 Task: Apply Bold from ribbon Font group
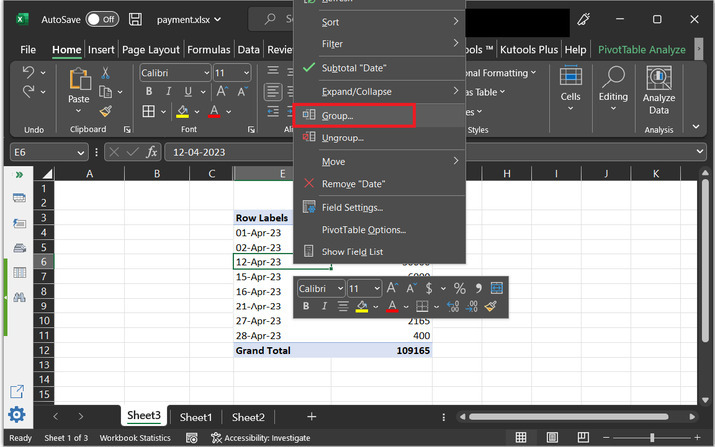point(149,92)
